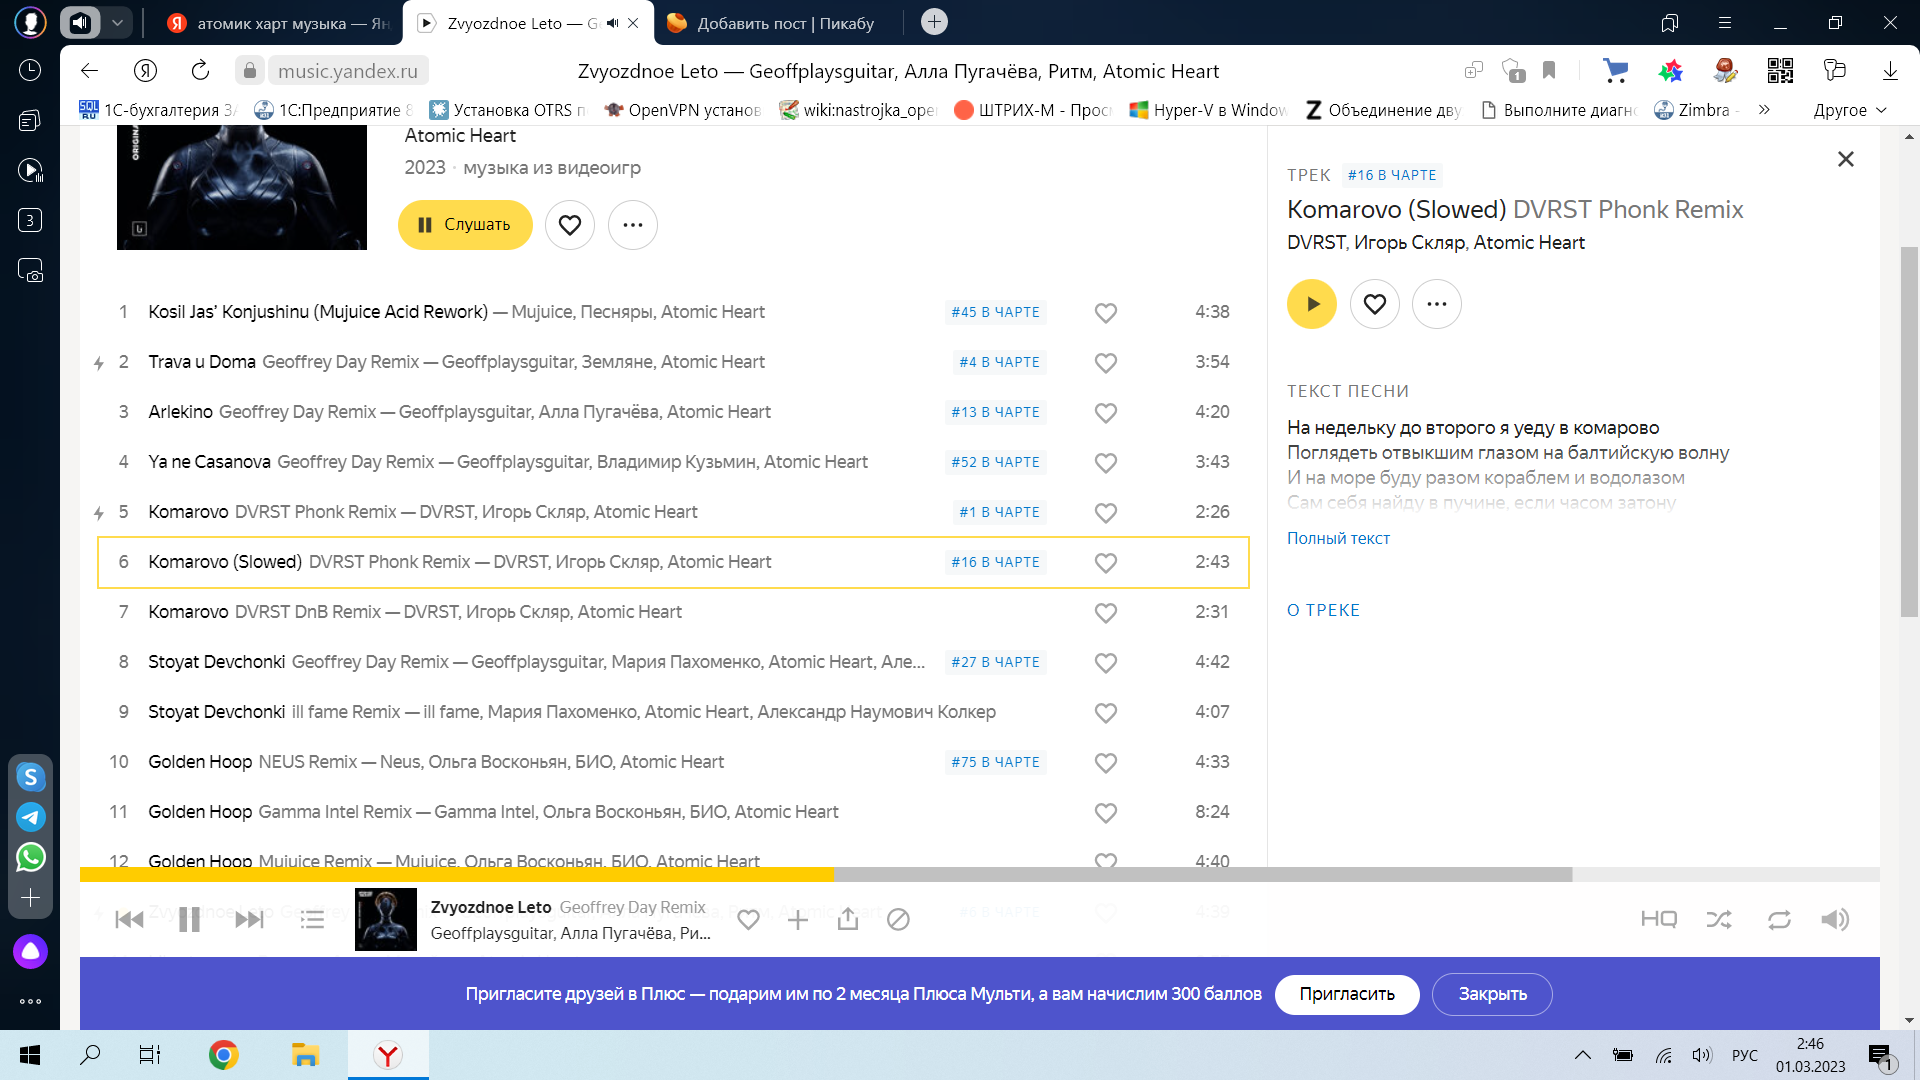Image resolution: width=1920 pixels, height=1080 pixels.
Task: Add current track to playlist with plus icon
Action: [x=797, y=920]
